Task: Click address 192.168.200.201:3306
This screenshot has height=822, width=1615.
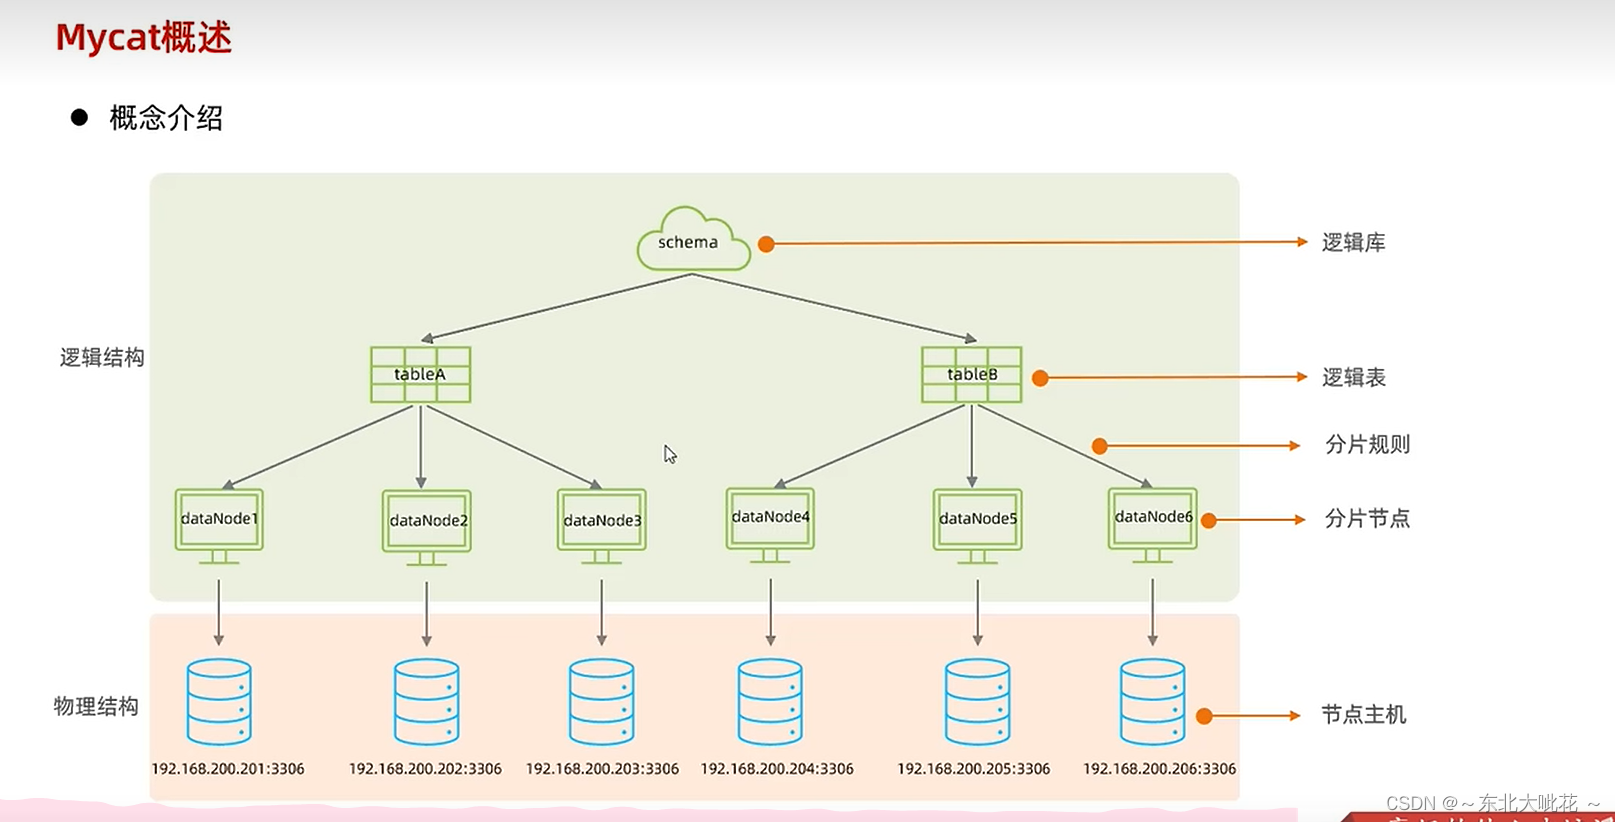Action: pyautogui.click(x=228, y=769)
